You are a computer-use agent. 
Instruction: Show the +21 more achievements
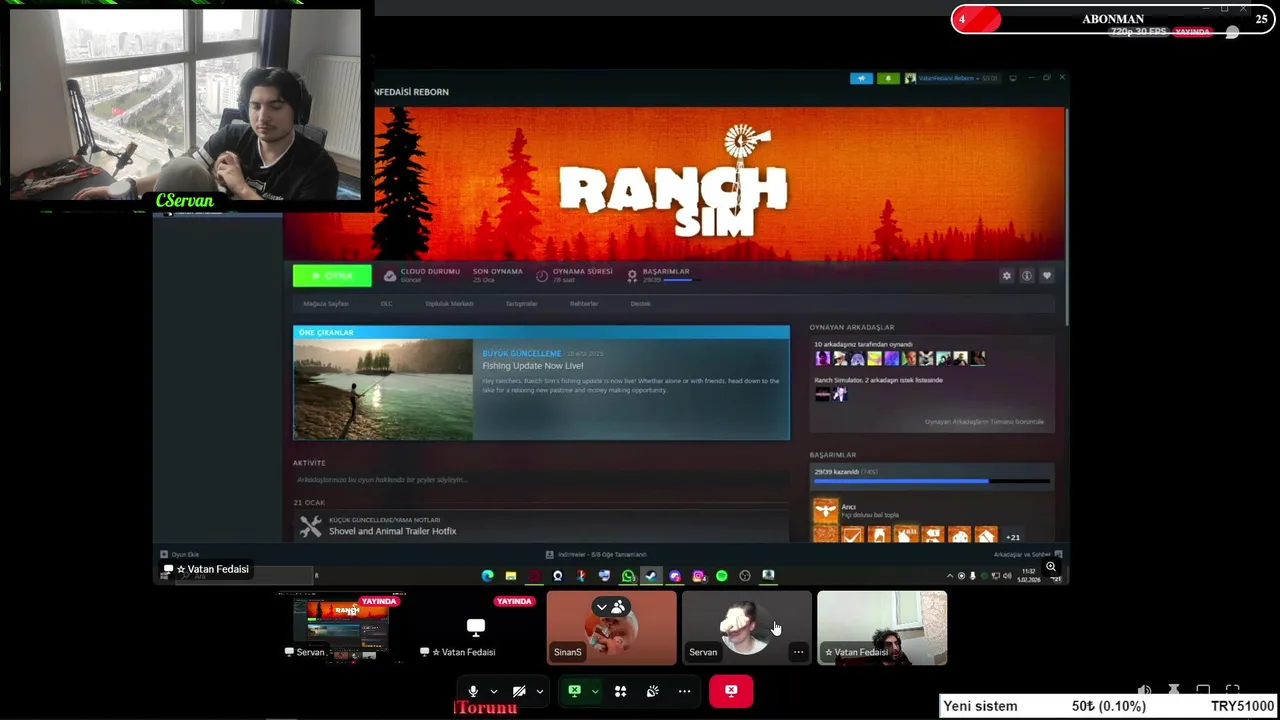1013,537
